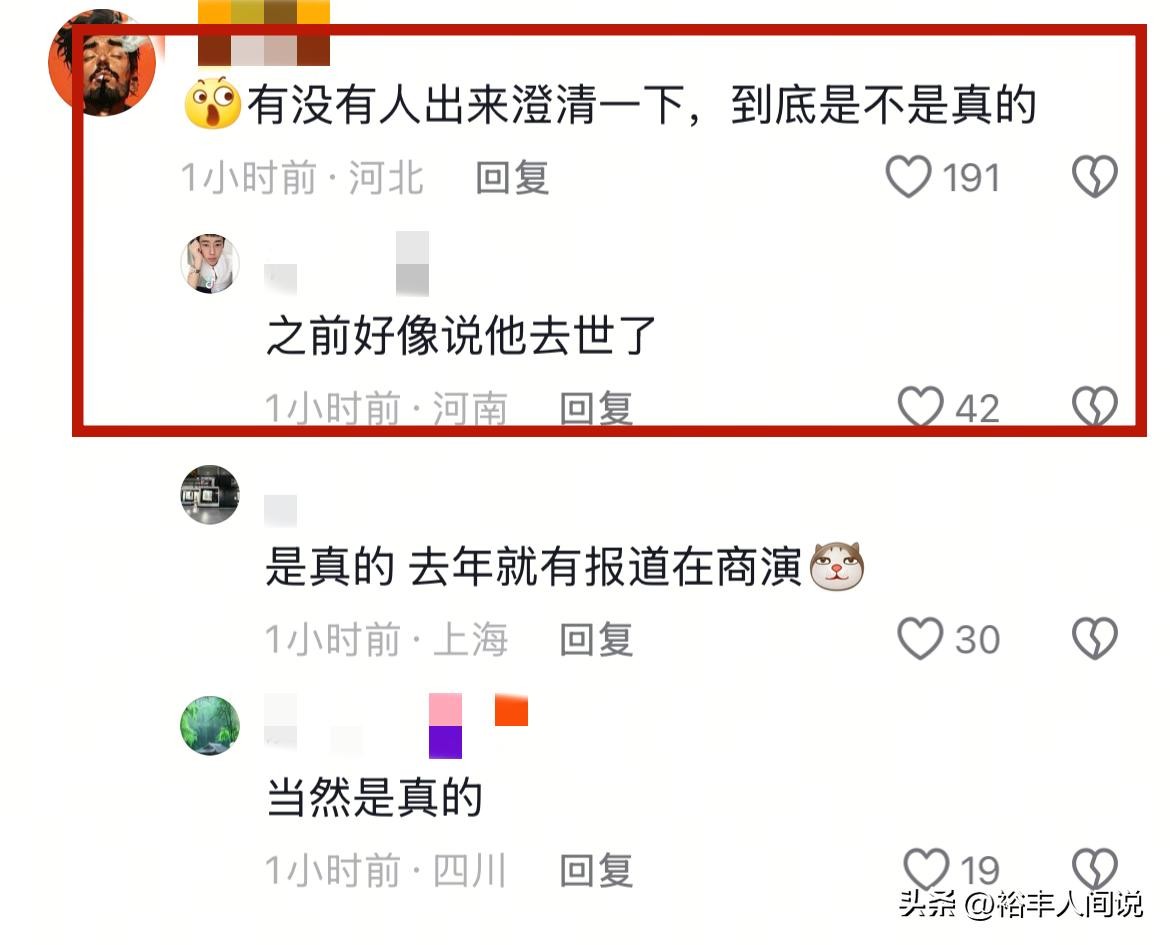The height and width of the screenshot is (945, 1170).
Task: Reply to the Hebei comment via 回复
Action: pyautogui.click(x=513, y=178)
